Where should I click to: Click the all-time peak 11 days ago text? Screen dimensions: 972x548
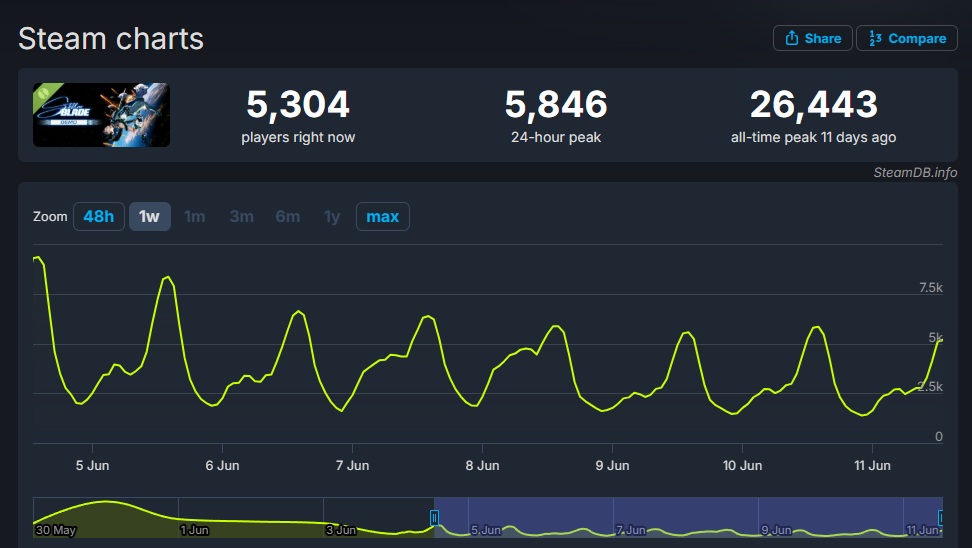[x=813, y=137]
